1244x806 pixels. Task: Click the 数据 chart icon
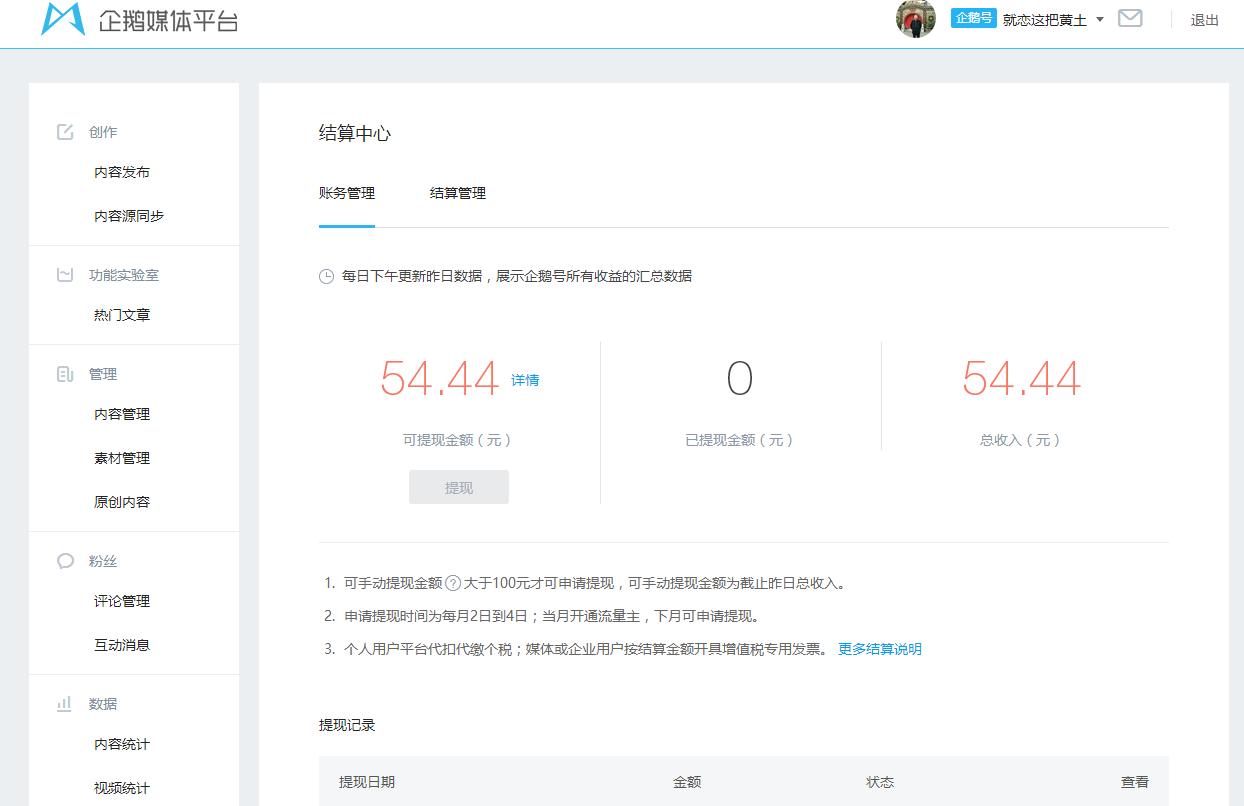64,703
